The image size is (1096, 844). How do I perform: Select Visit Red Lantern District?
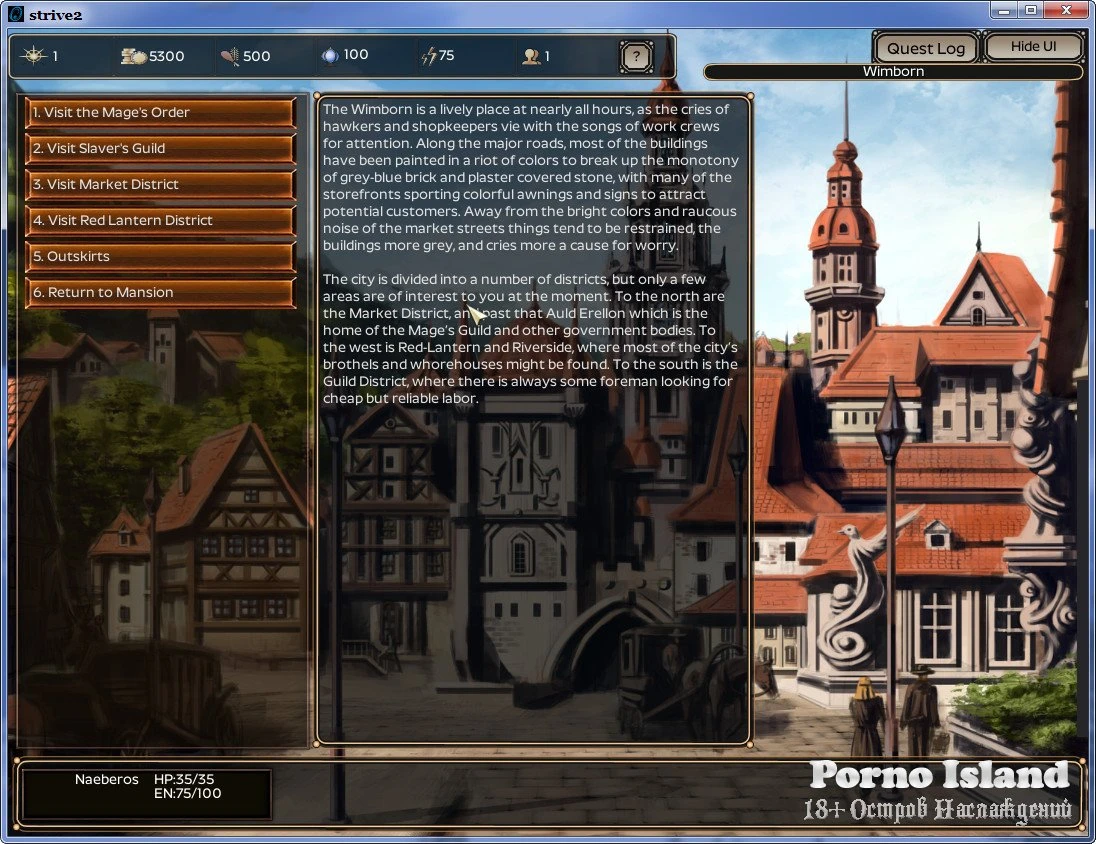[160, 221]
